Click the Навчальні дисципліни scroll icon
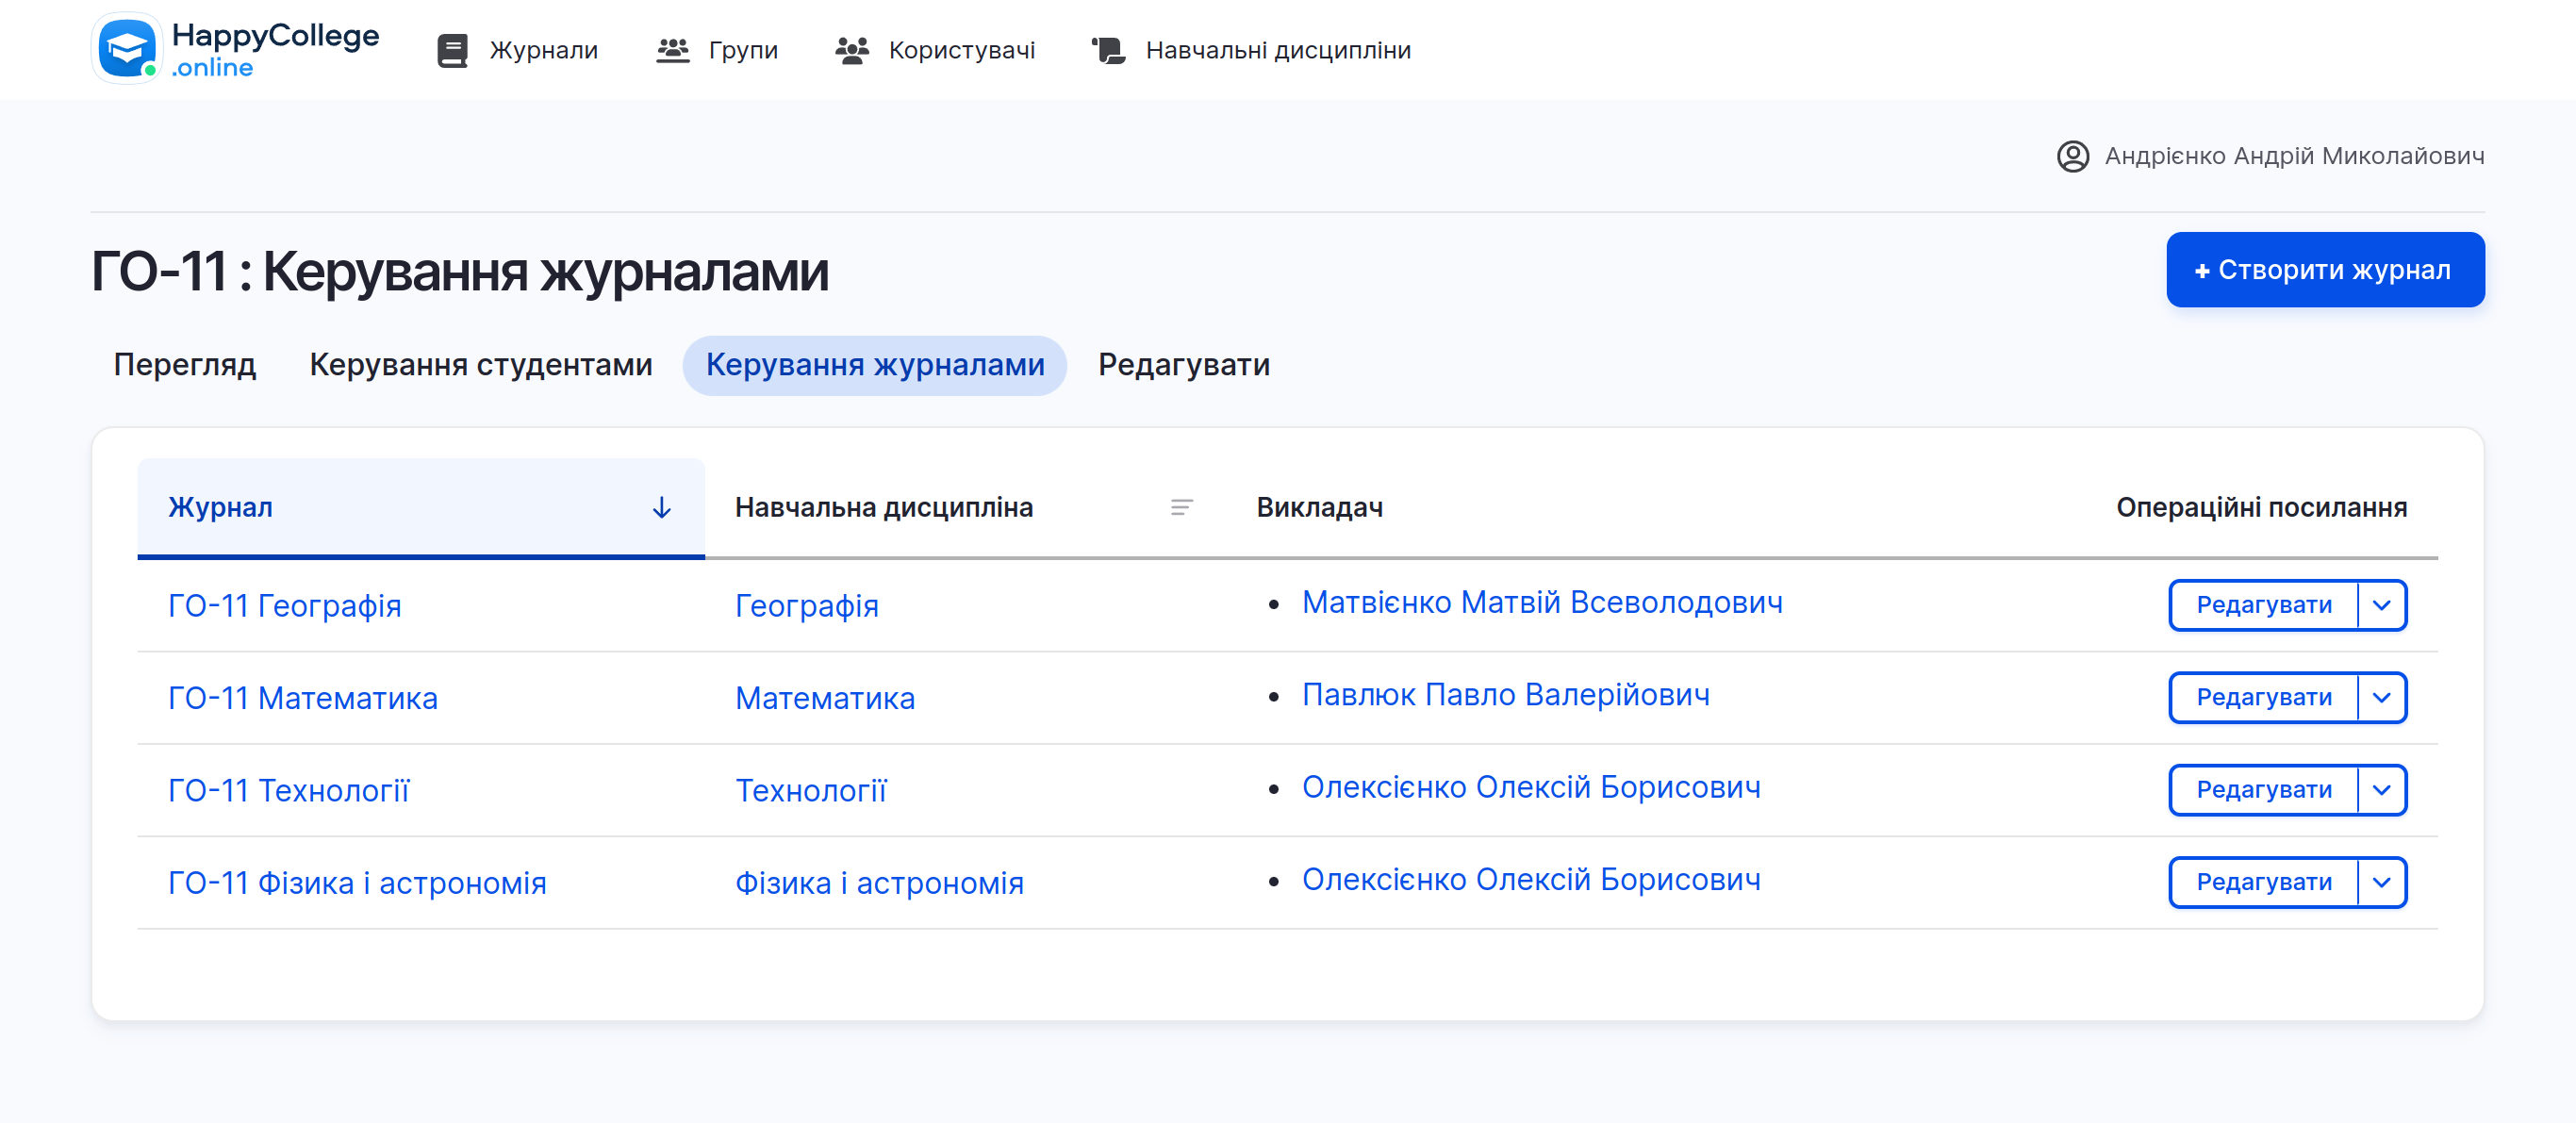 coord(1108,50)
